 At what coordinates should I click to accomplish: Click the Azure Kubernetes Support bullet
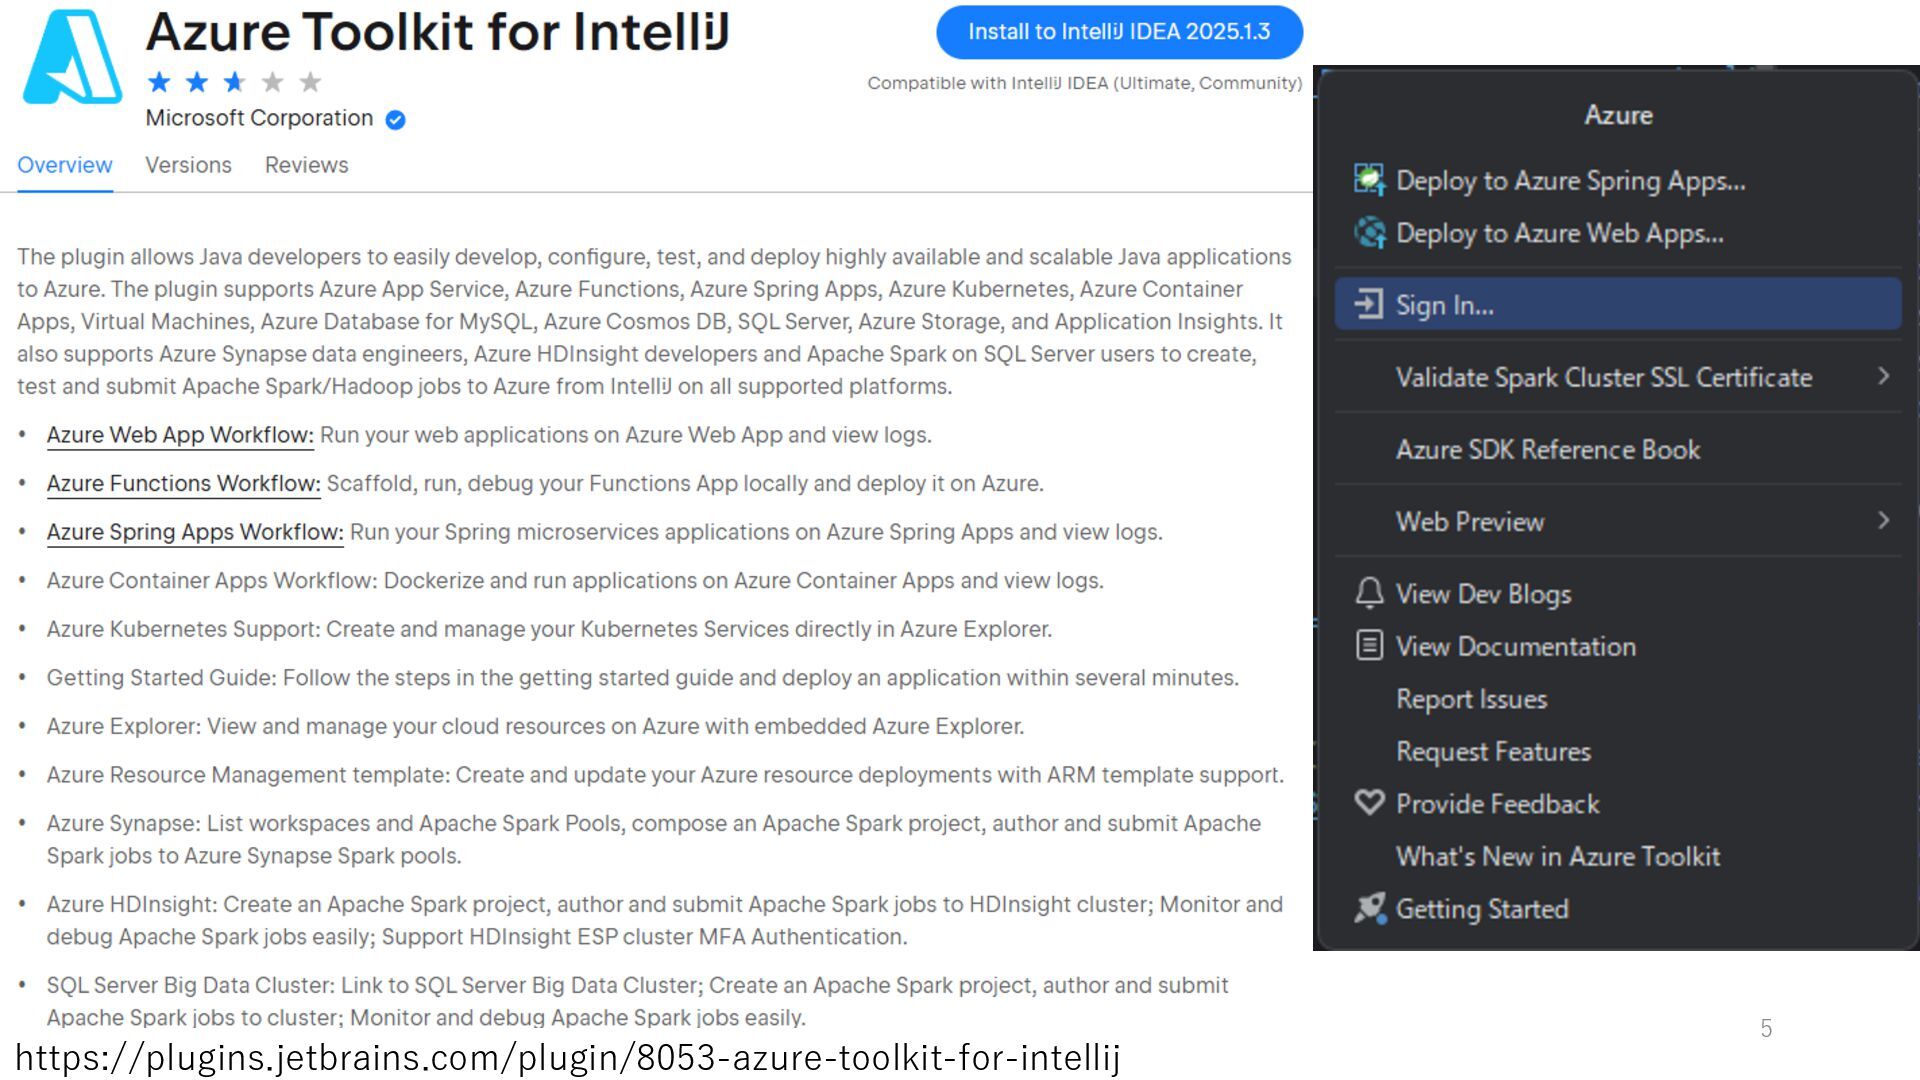[x=549, y=629]
